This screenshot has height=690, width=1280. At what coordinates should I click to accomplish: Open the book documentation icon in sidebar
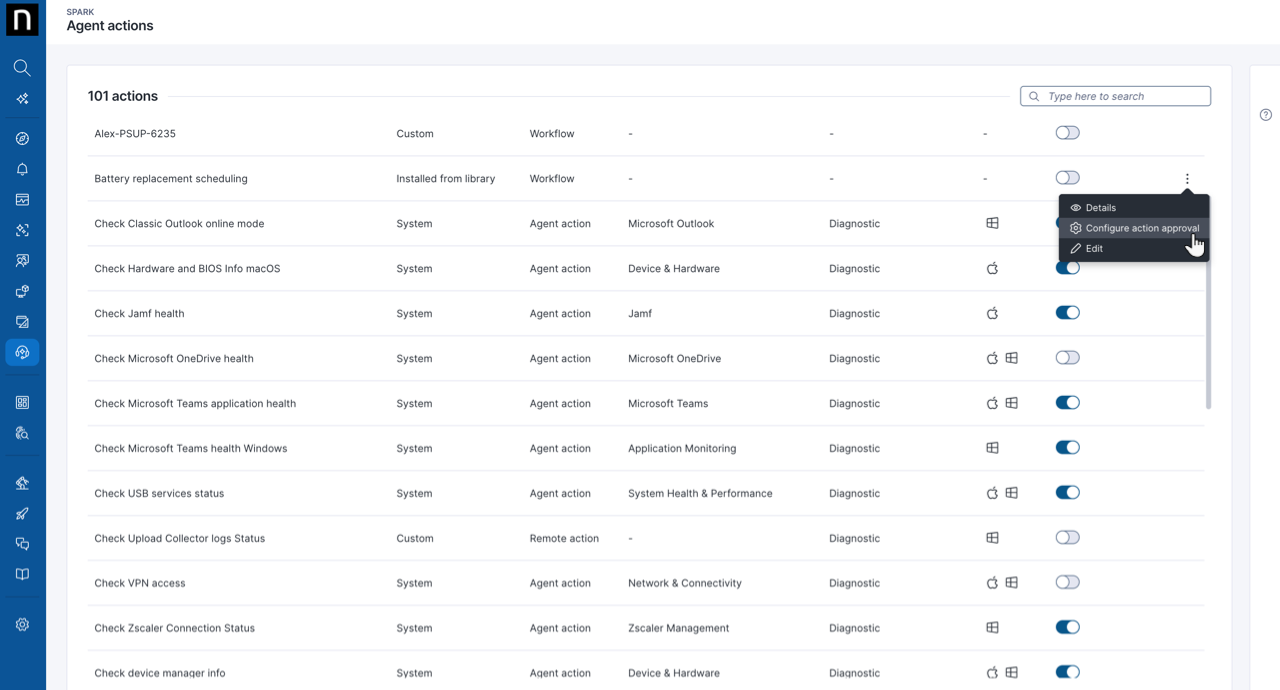pos(22,574)
